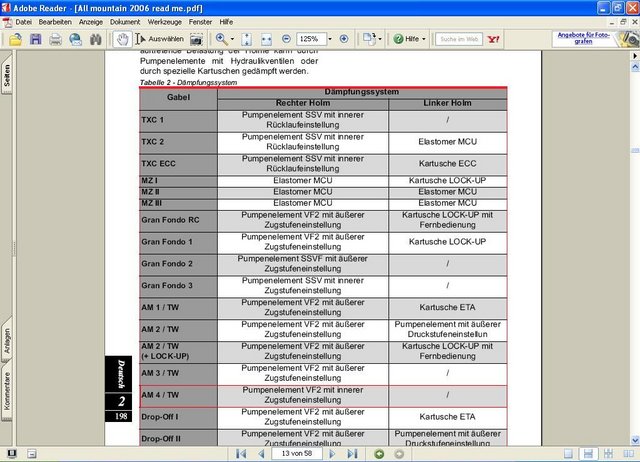Click the '13 von 58' page number field

[x=297, y=453]
